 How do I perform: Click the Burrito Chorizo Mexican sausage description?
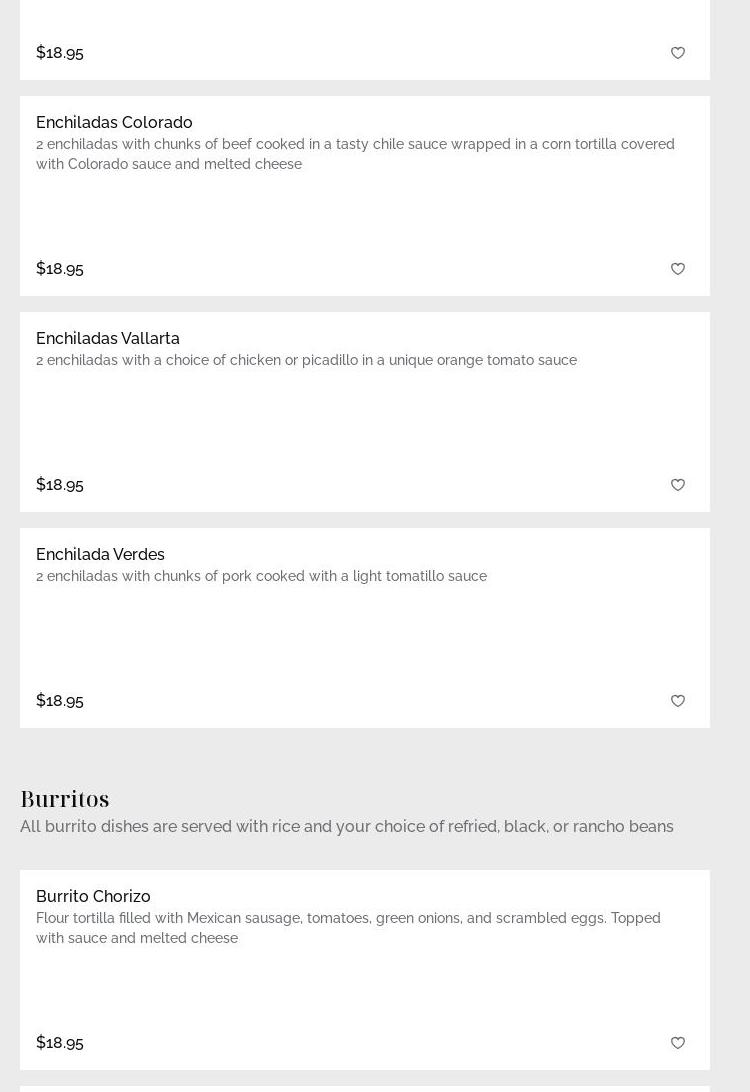(x=348, y=928)
